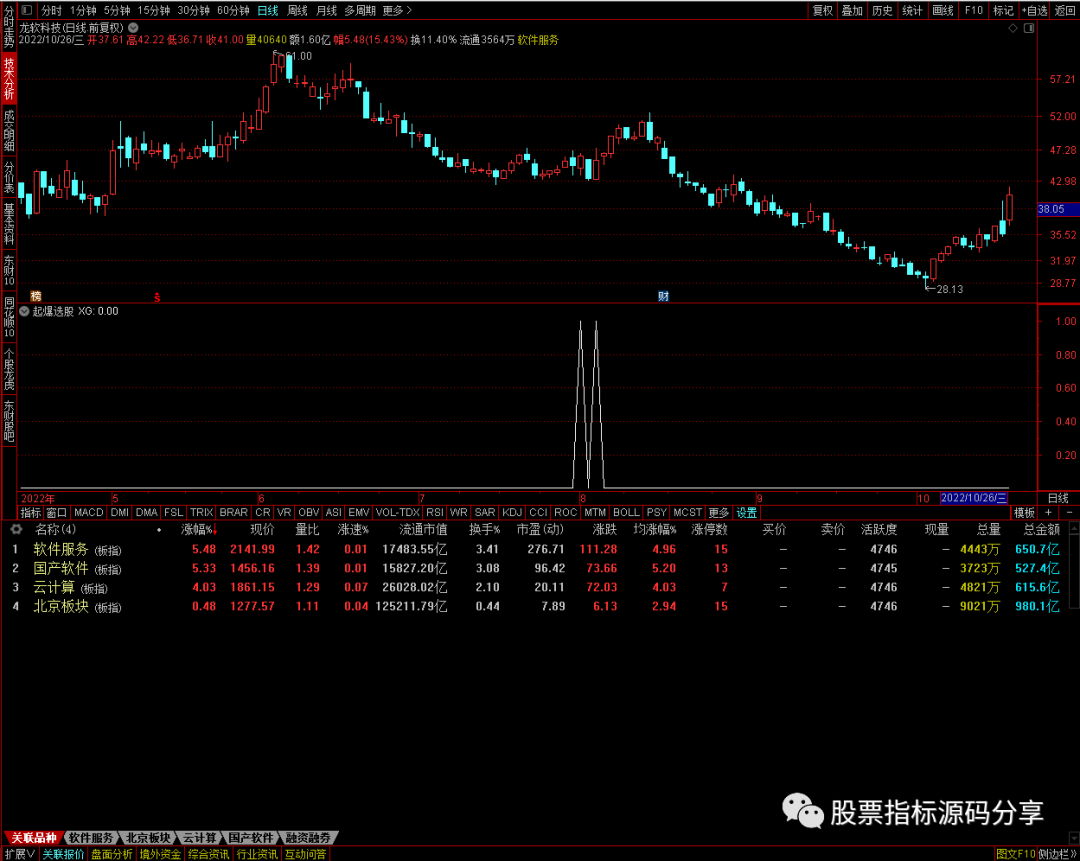Expand the 更多 periods dropdown
1080x861 pixels.
396,10
